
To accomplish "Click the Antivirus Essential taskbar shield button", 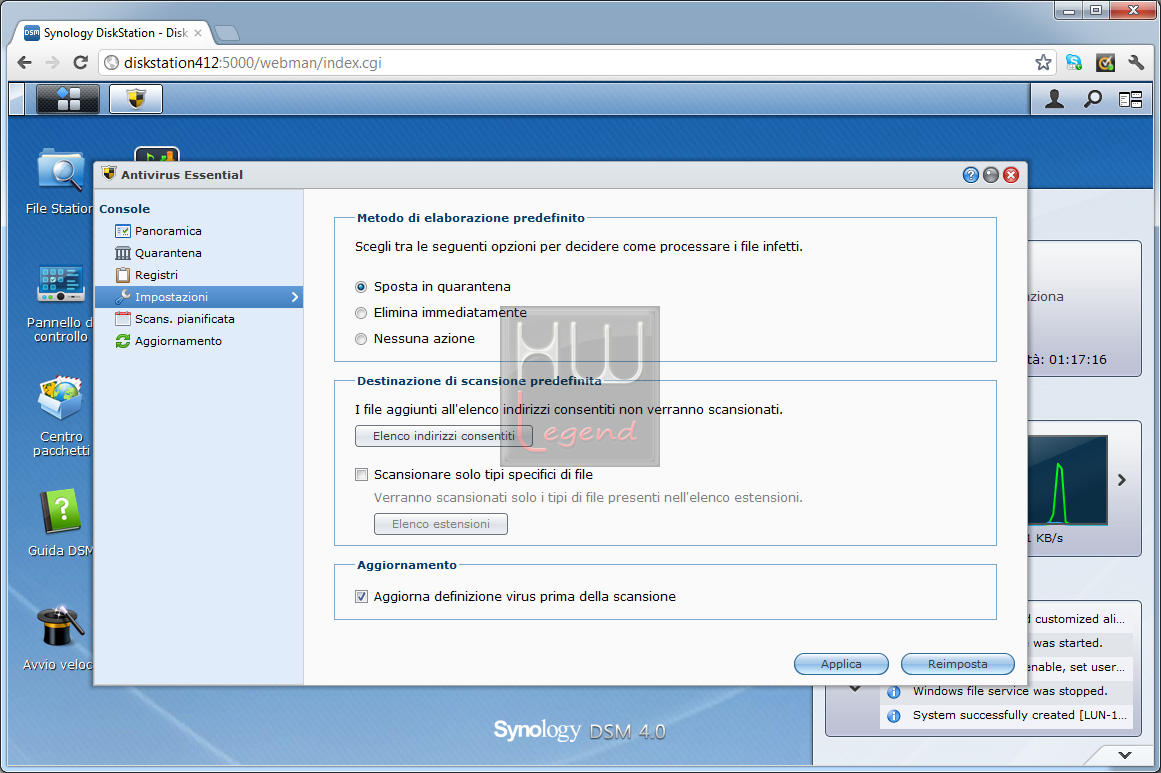I will (x=135, y=98).
